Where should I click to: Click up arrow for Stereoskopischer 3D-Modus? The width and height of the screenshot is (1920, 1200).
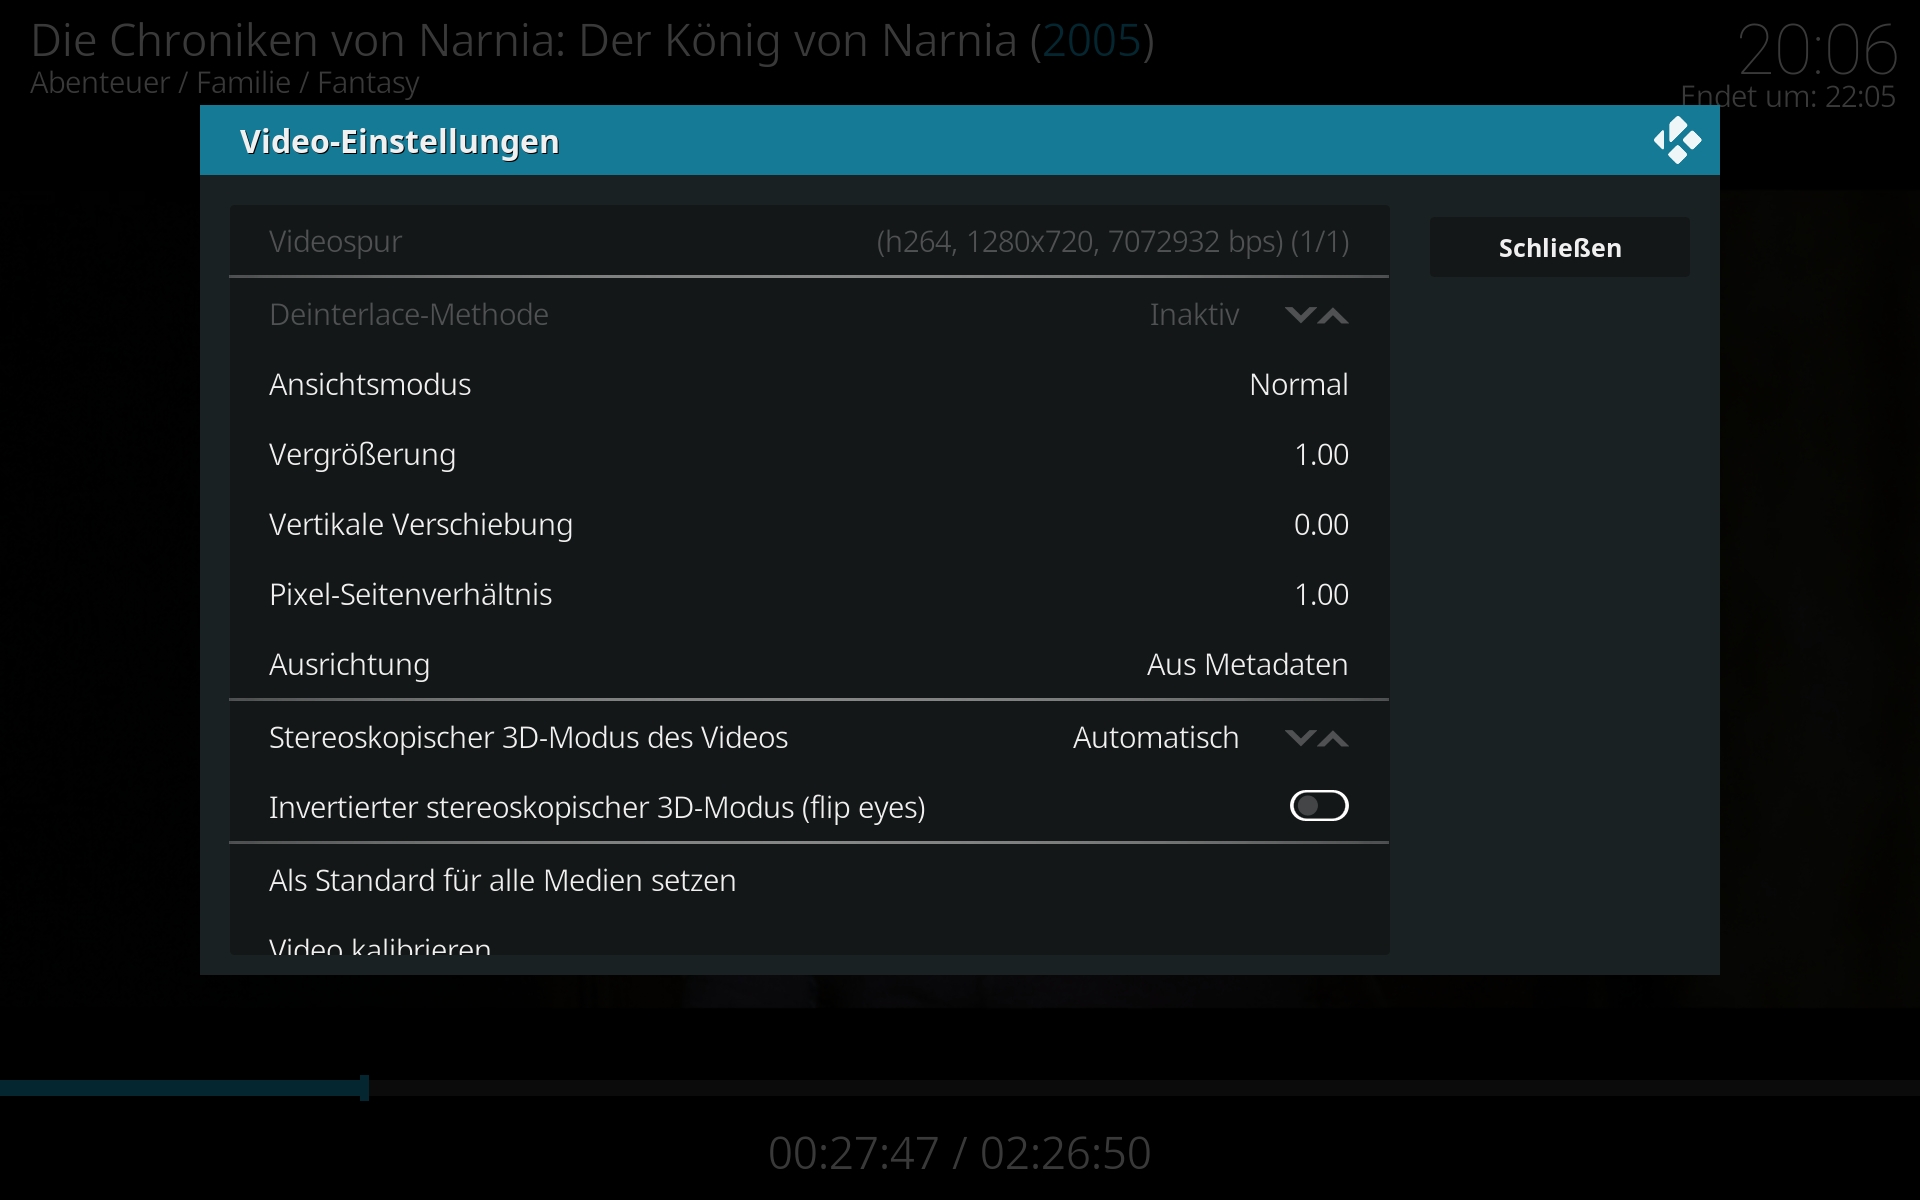[1333, 738]
